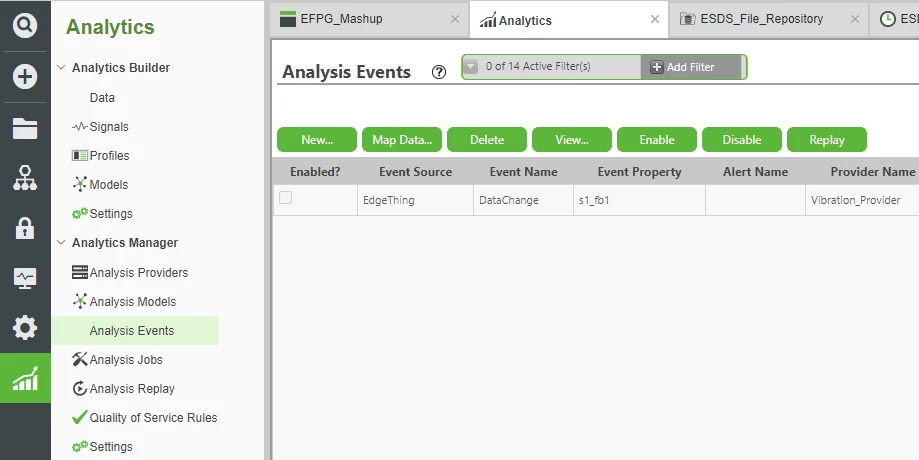The image size is (919, 460).
Task: Click the View... button
Action: (572, 139)
